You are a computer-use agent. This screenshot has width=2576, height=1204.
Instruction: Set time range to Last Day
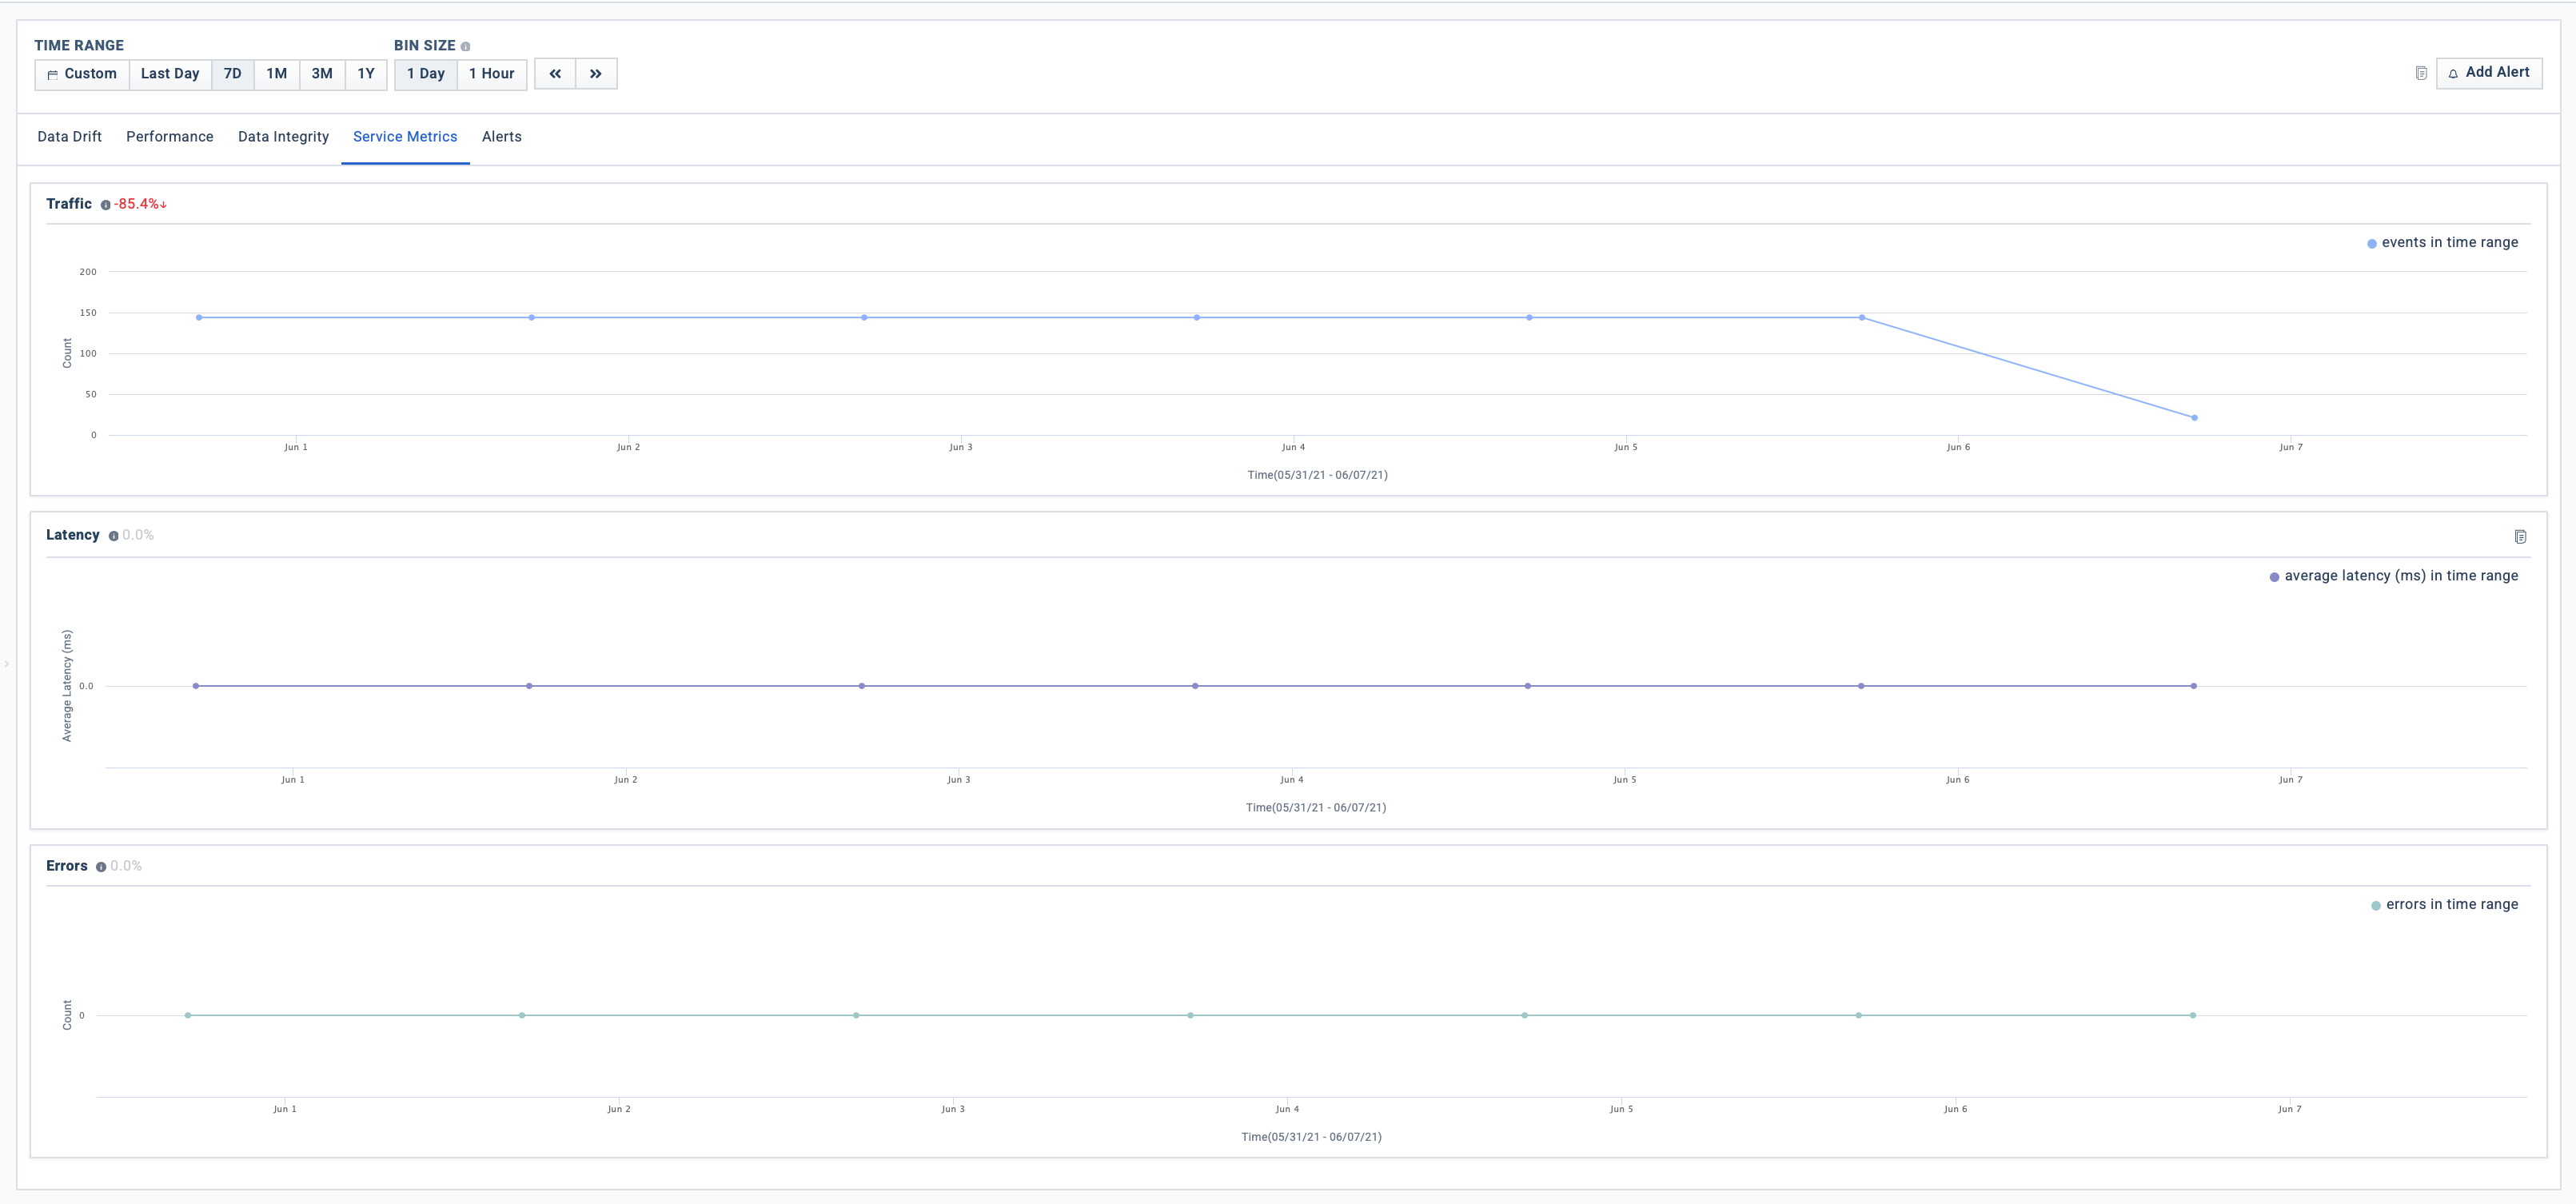pos(170,74)
